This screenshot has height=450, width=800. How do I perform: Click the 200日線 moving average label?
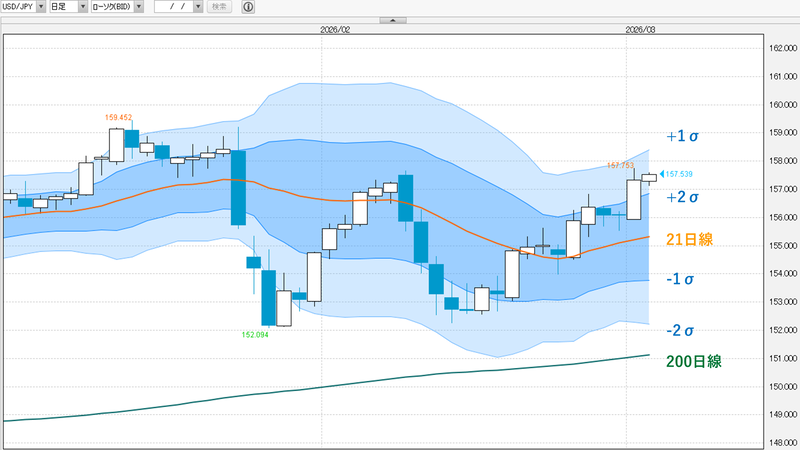click(x=694, y=361)
